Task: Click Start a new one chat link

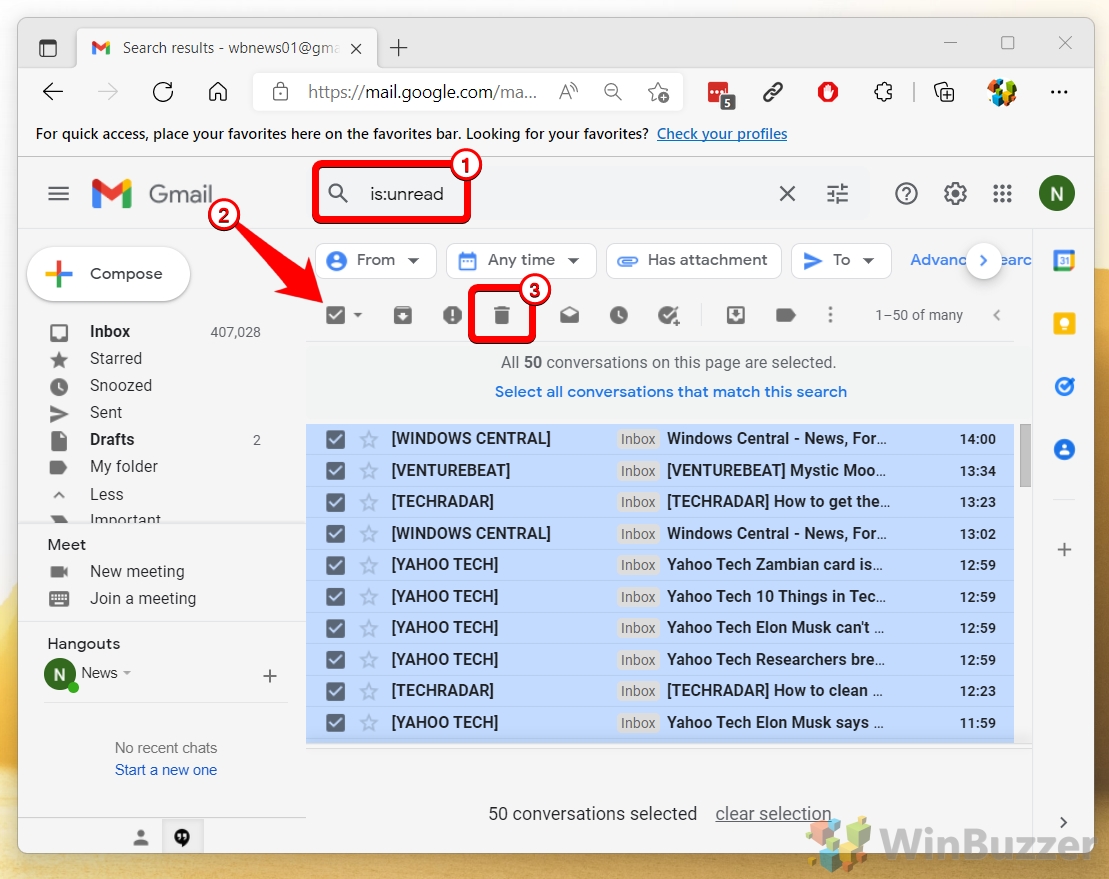Action: 166,770
